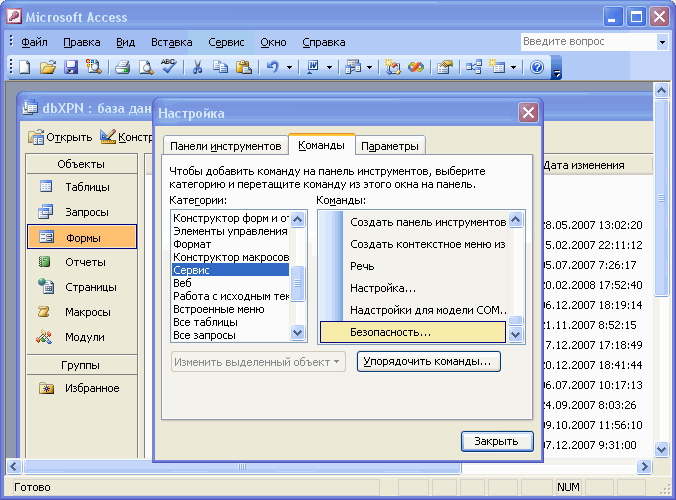Open the Вставка menu

point(172,42)
